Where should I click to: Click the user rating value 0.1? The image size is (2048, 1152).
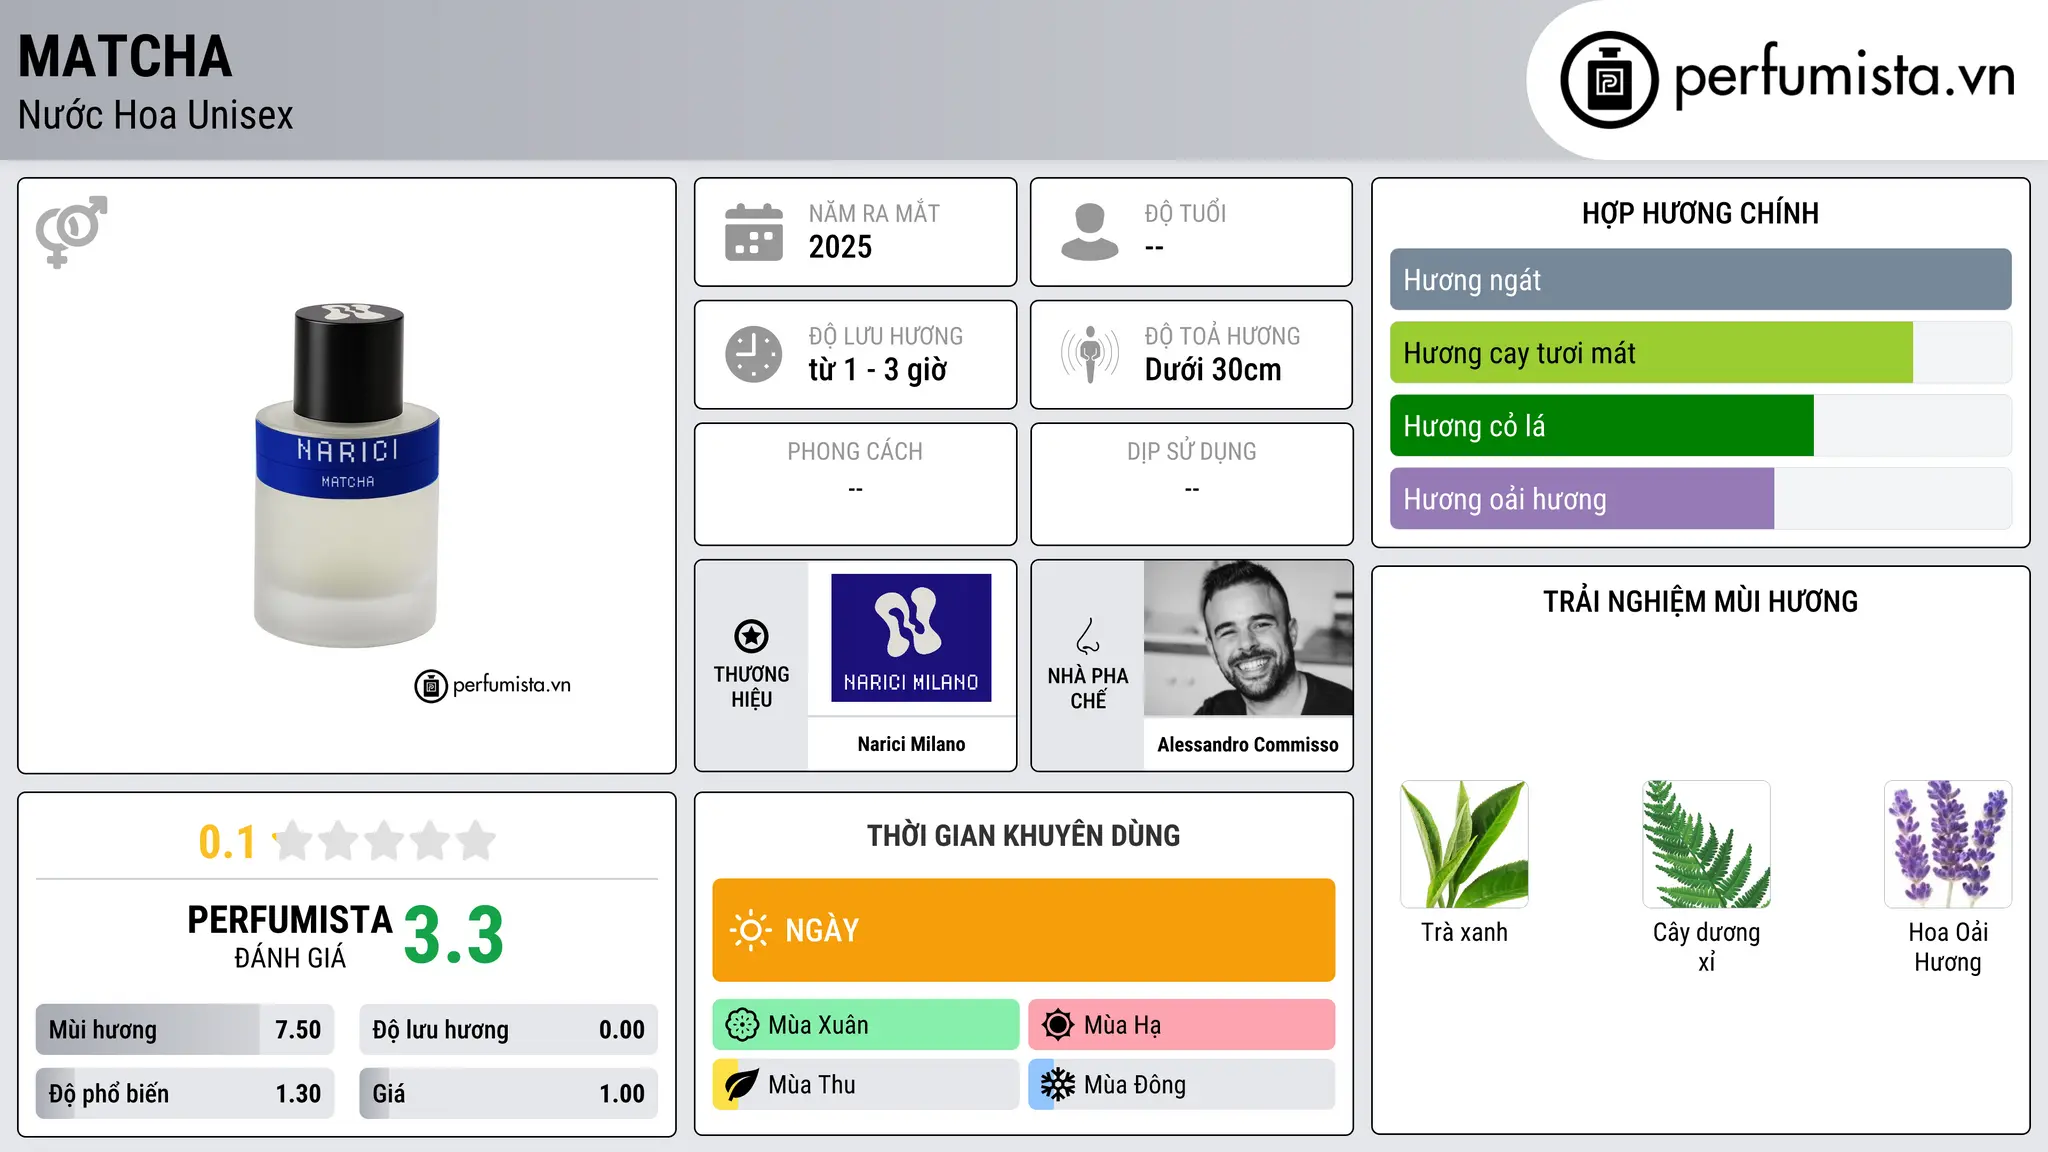point(227,842)
